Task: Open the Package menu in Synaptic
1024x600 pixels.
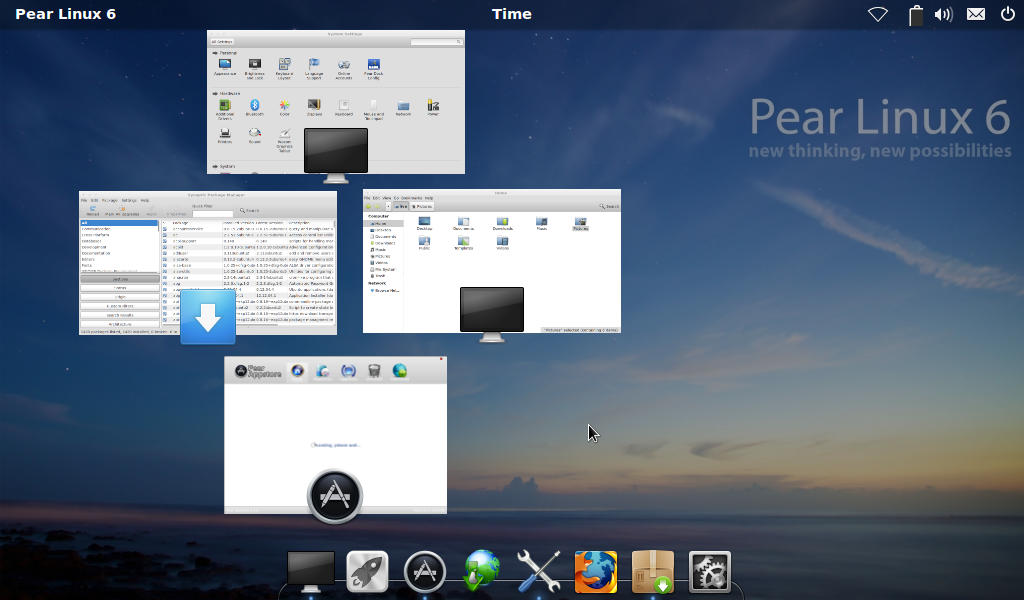Action: coord(109,200)
